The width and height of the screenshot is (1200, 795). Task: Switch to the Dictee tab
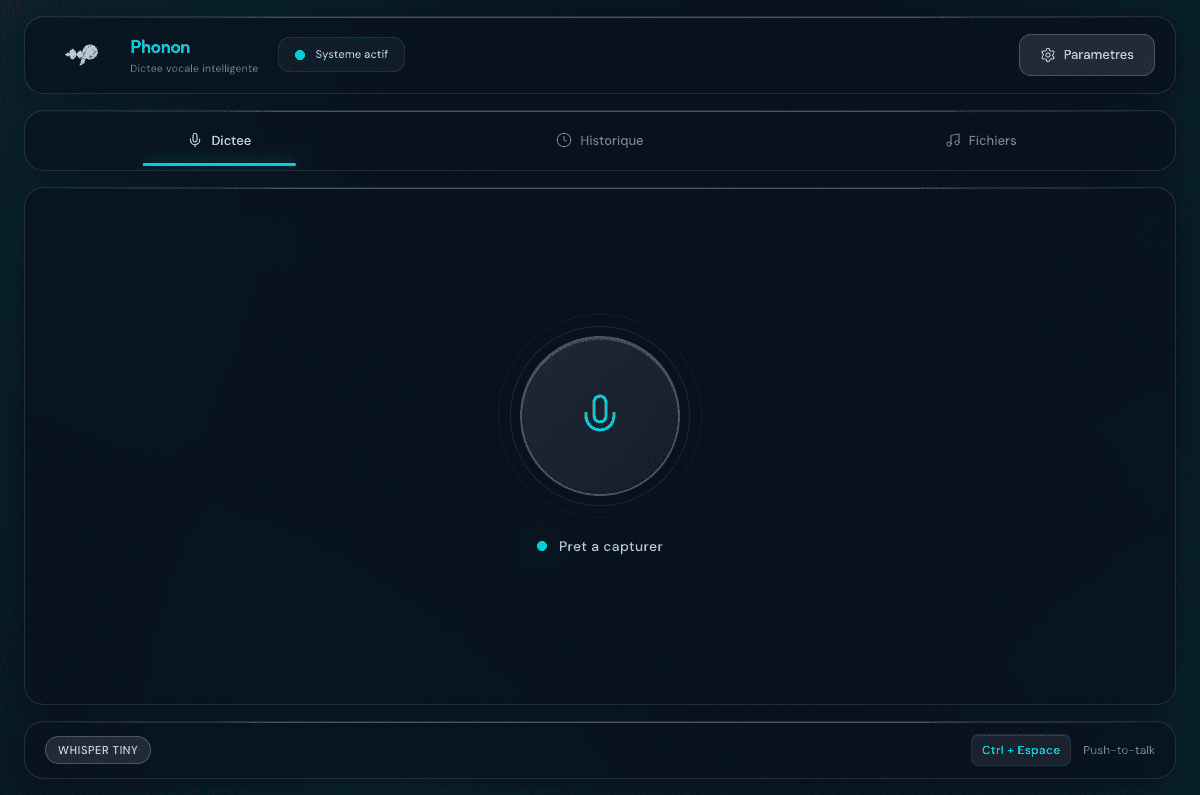[220, 140]
